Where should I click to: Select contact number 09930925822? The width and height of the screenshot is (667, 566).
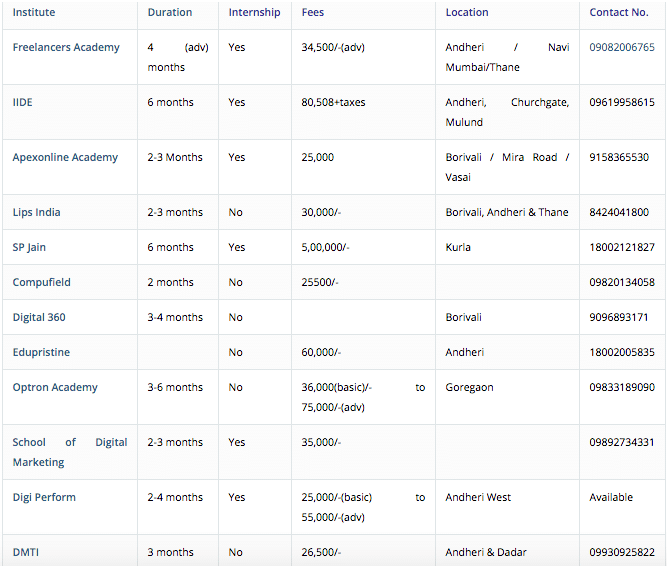[622, 552]
